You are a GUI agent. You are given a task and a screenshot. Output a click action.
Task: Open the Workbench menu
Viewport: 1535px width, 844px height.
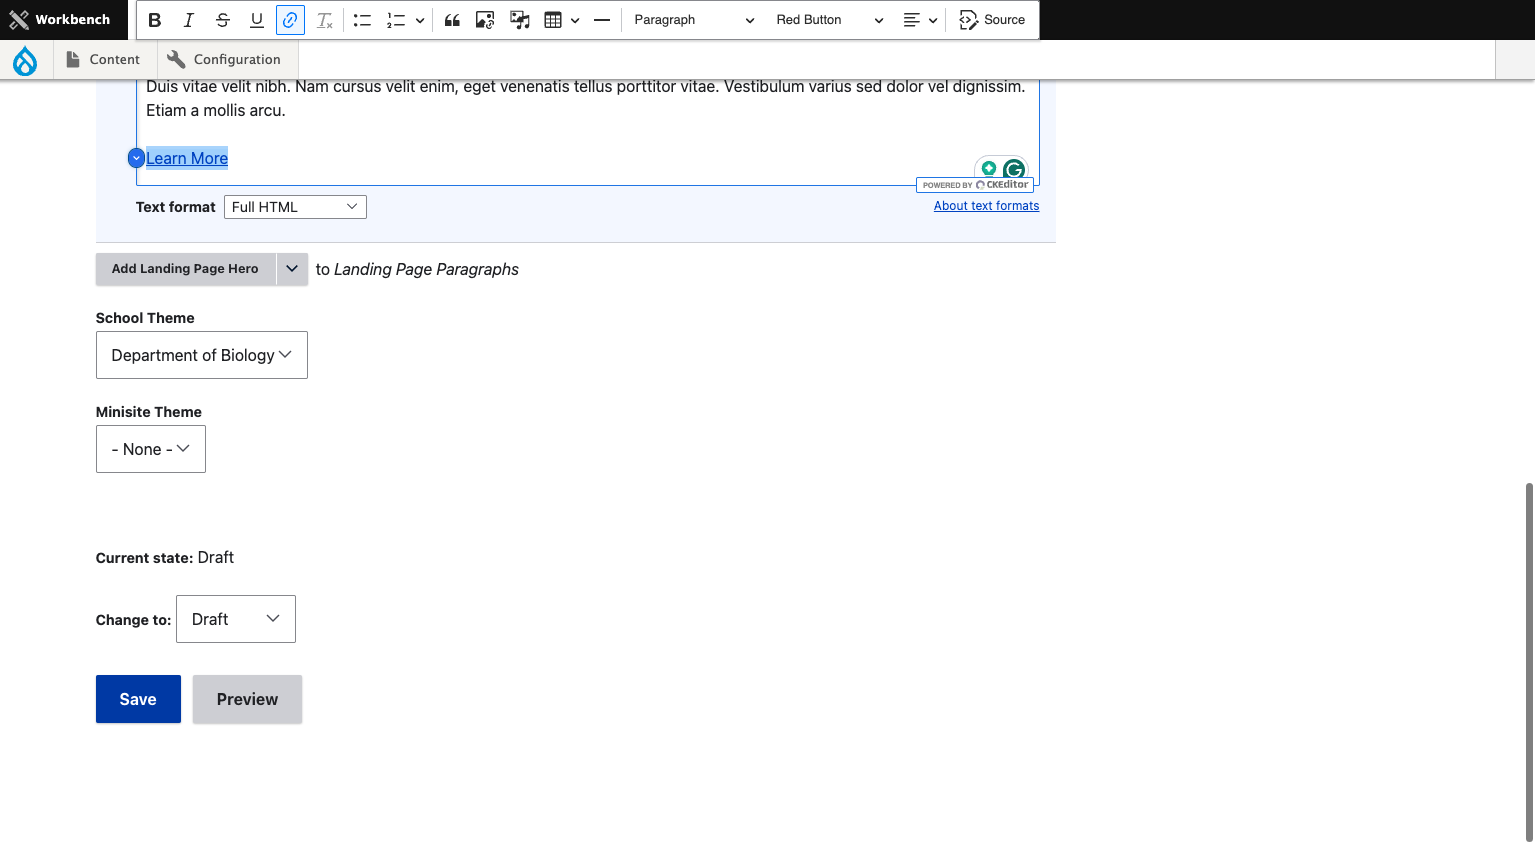(60, 20)
